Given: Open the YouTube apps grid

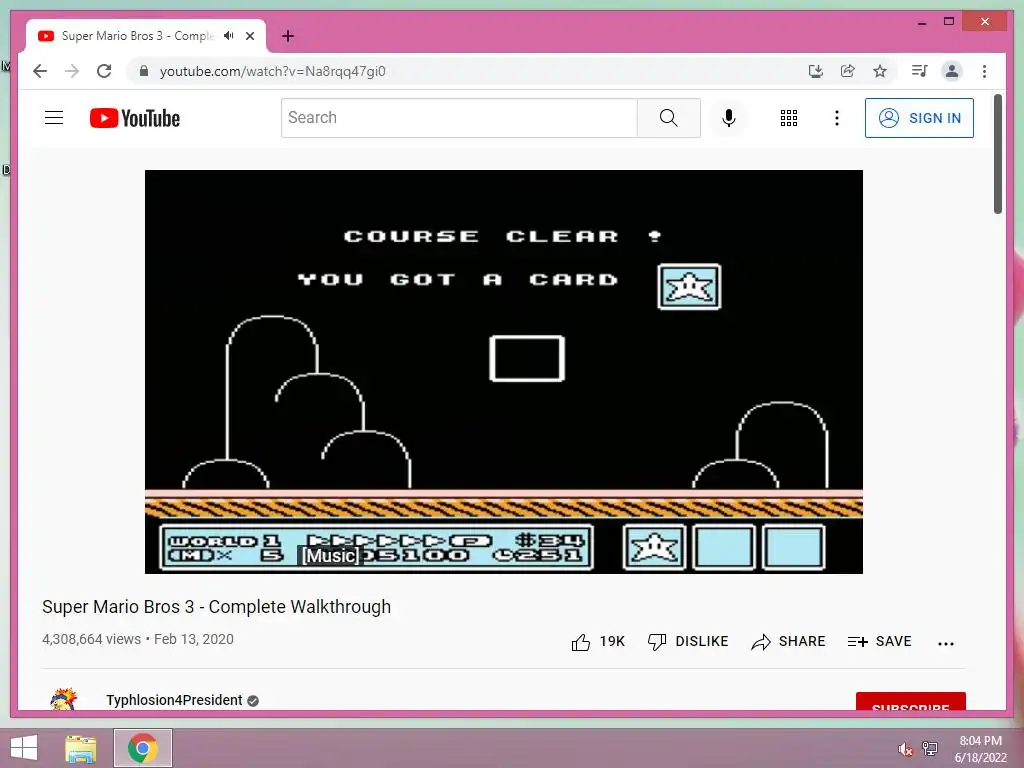Looking at the screenshot, I should (x=789, y=118).
